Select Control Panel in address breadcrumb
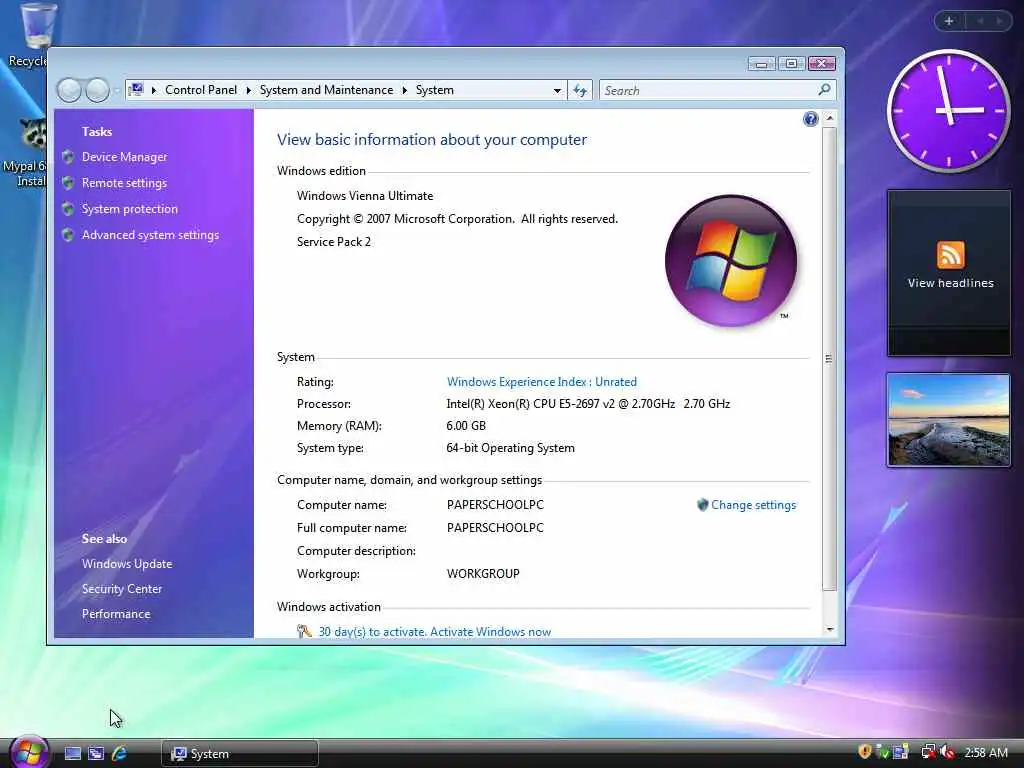 [x=200, y=90]
